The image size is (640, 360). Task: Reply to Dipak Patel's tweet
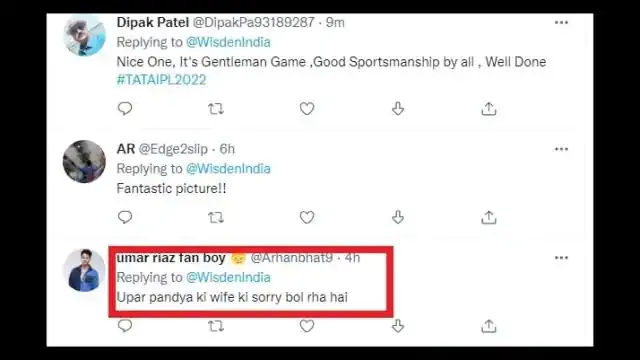125,109
